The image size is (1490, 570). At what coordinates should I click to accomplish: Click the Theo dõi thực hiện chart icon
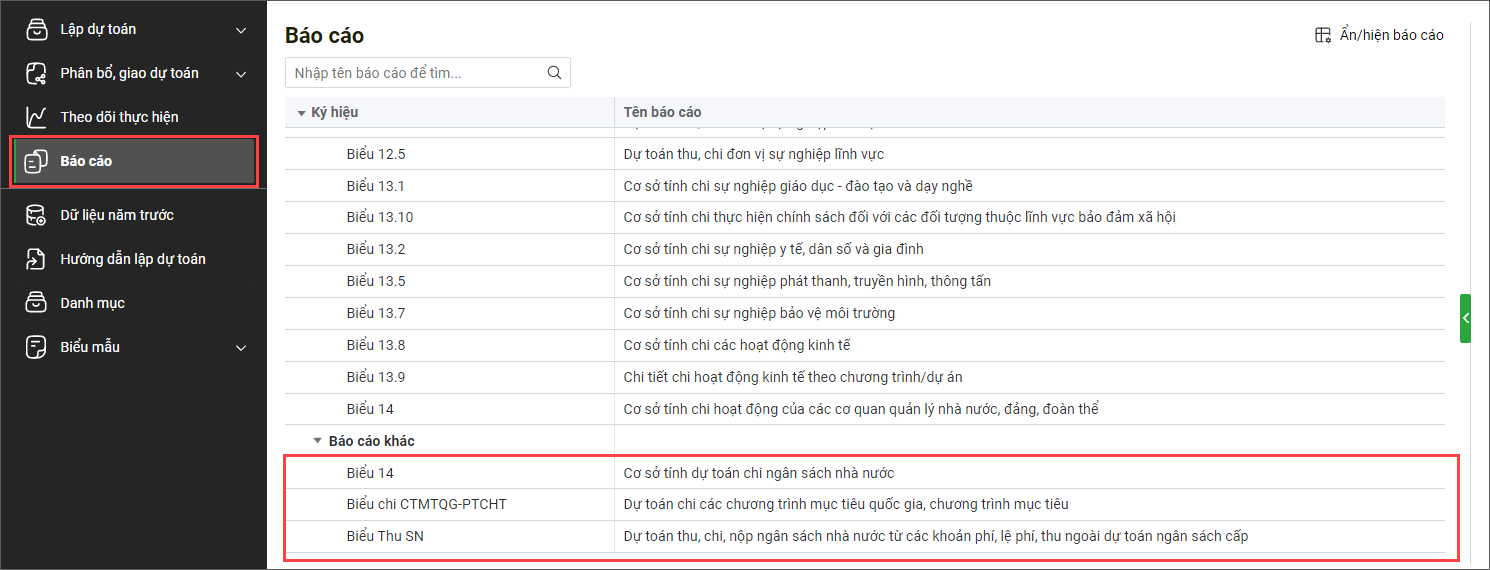point(37,117)
